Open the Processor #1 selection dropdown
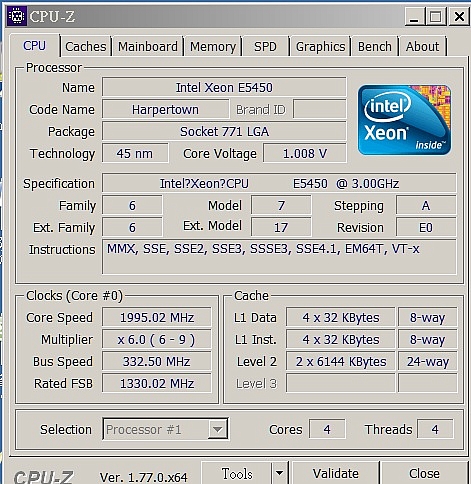The image size is (471, 484). pos(165,429)
